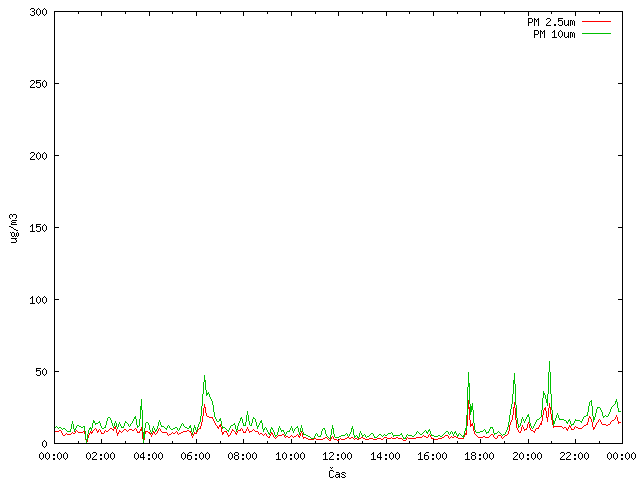640x480 pixels.
Task: Click the 150 y-axis label
Action: pyautogui.click(x=38, y=228)
